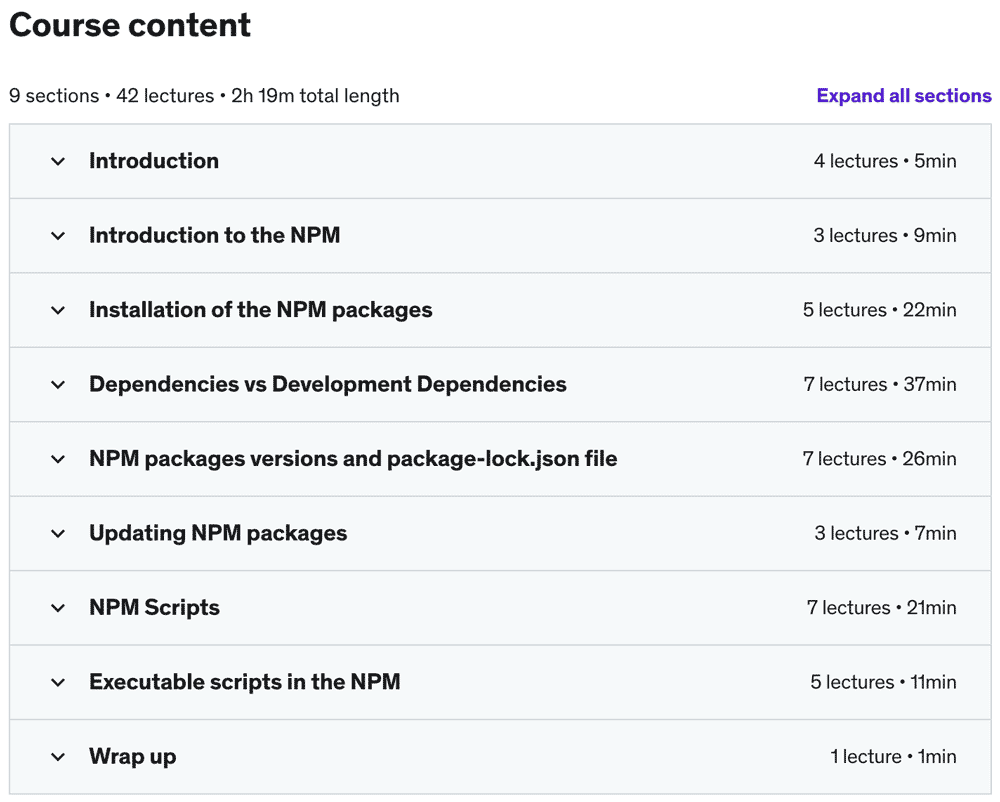Click NPM packages versions and package-lock.json title
The width and height of the screenshot is (1000, 802).
tap(352, 459)
